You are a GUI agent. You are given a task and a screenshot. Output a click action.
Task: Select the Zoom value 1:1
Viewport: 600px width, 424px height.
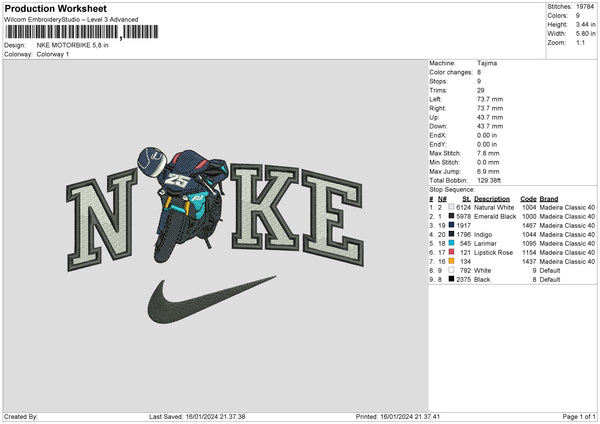(x=580, y=42)
